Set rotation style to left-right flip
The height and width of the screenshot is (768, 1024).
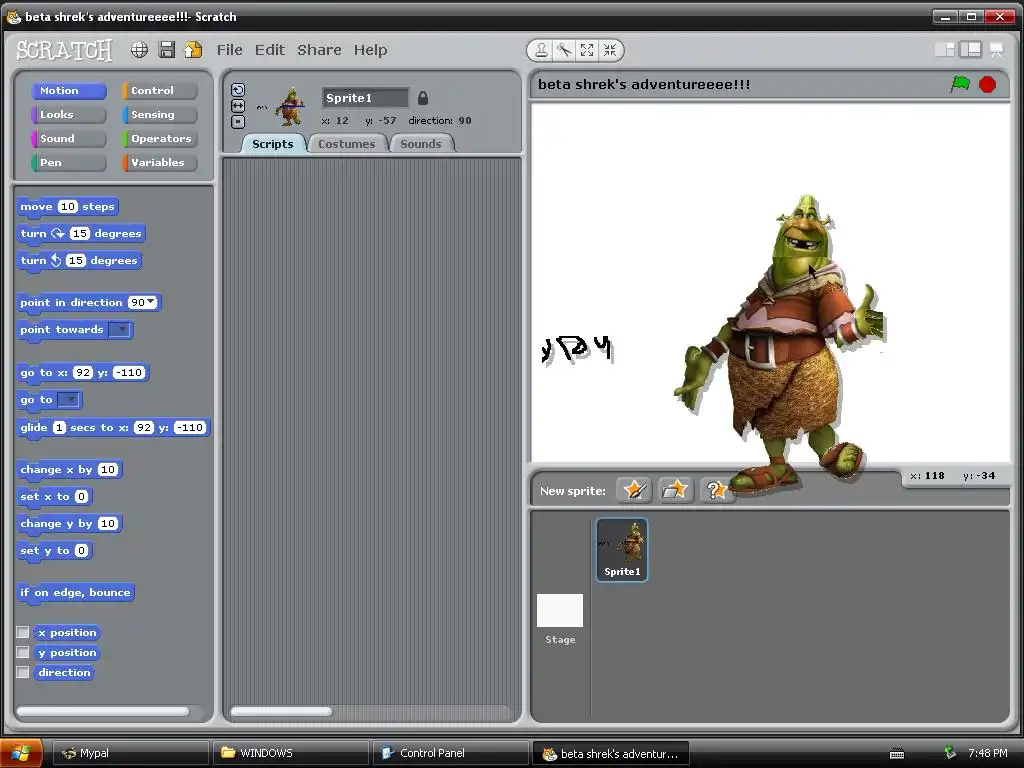[x=238, y=106]
